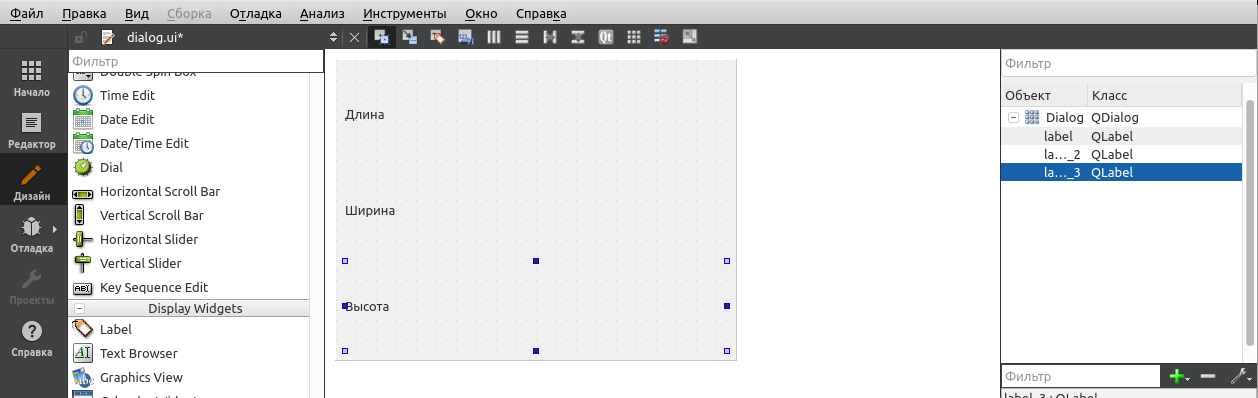The image size is (1258, 398).
Task: Open the Инструменты menu
Action: point(405,13)
